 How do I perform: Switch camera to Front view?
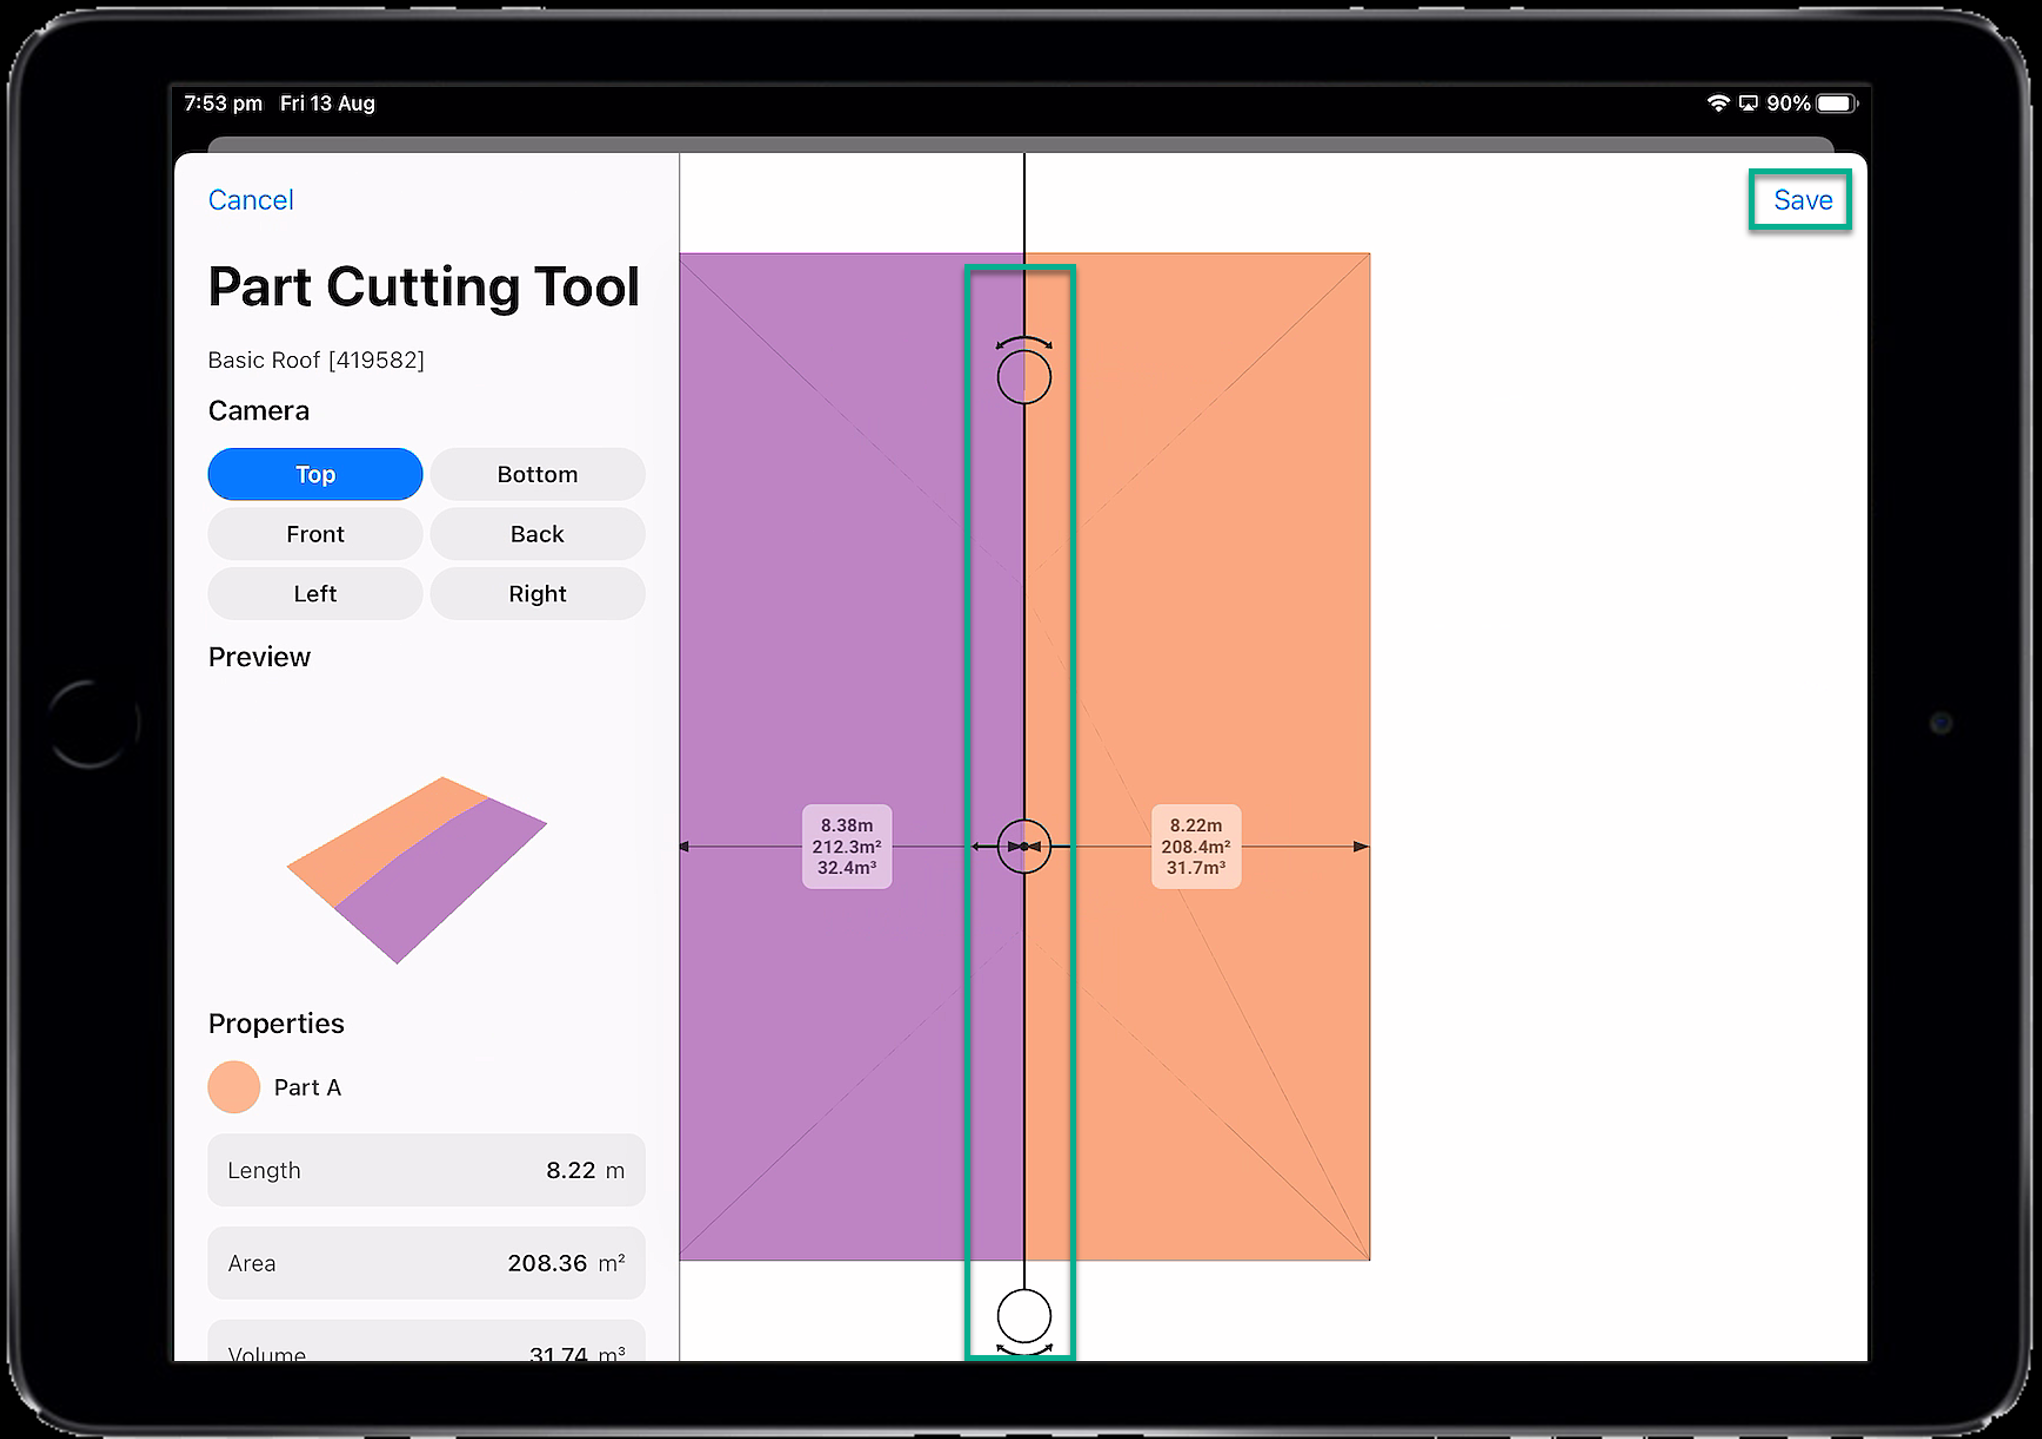315,534
